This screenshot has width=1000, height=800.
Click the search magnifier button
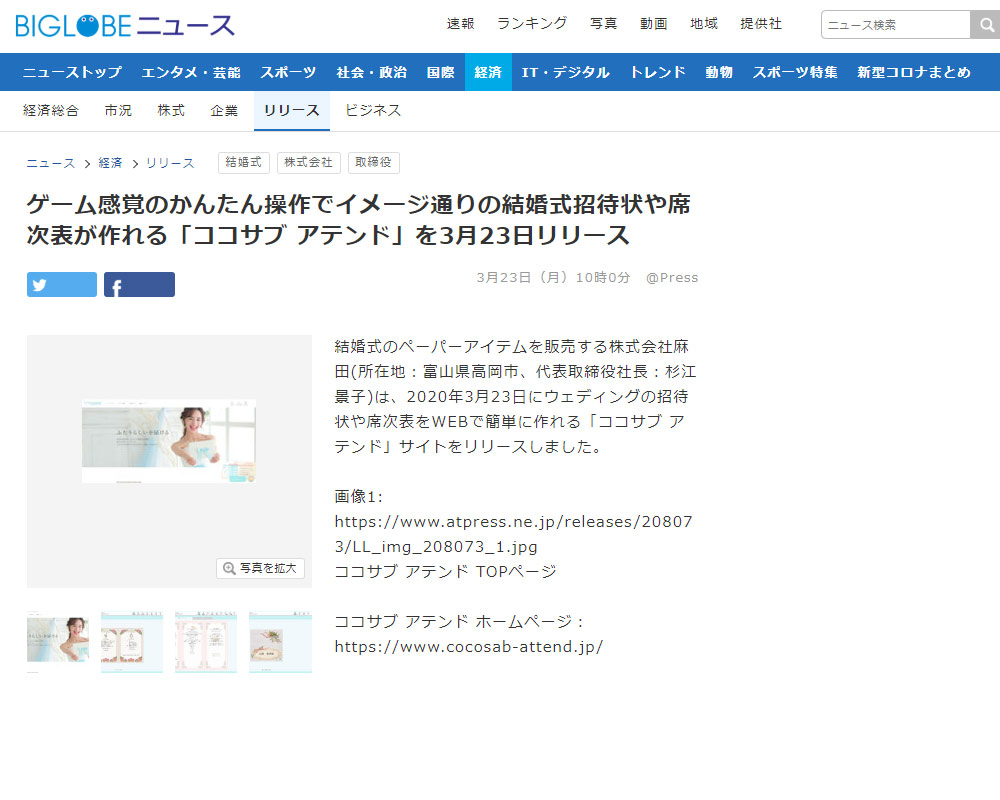[985, 25]
